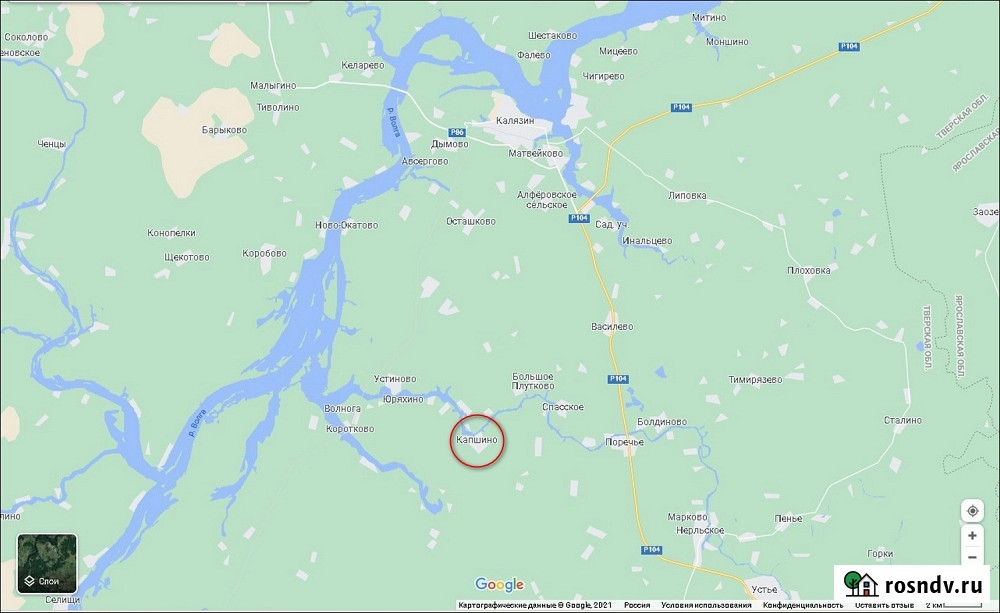Click the Тимирязево village label
The width and height of the screenshot is (1000, 613).
(x=755, y=380)
